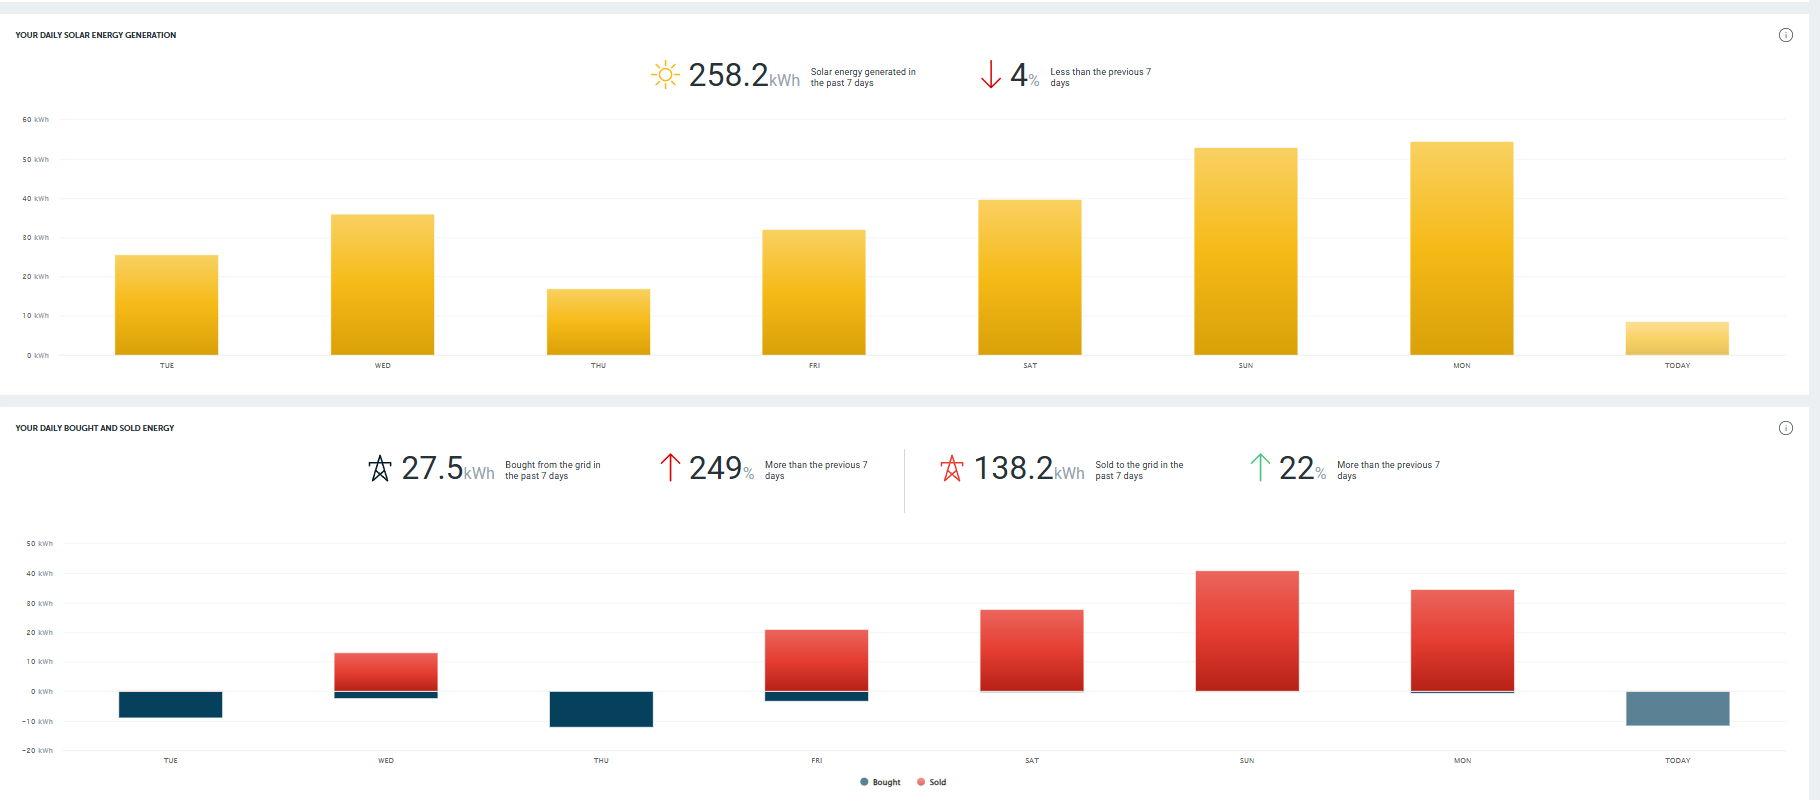Click the red up arrow beside 249%

pyautogui.click(x=670, y=467)
